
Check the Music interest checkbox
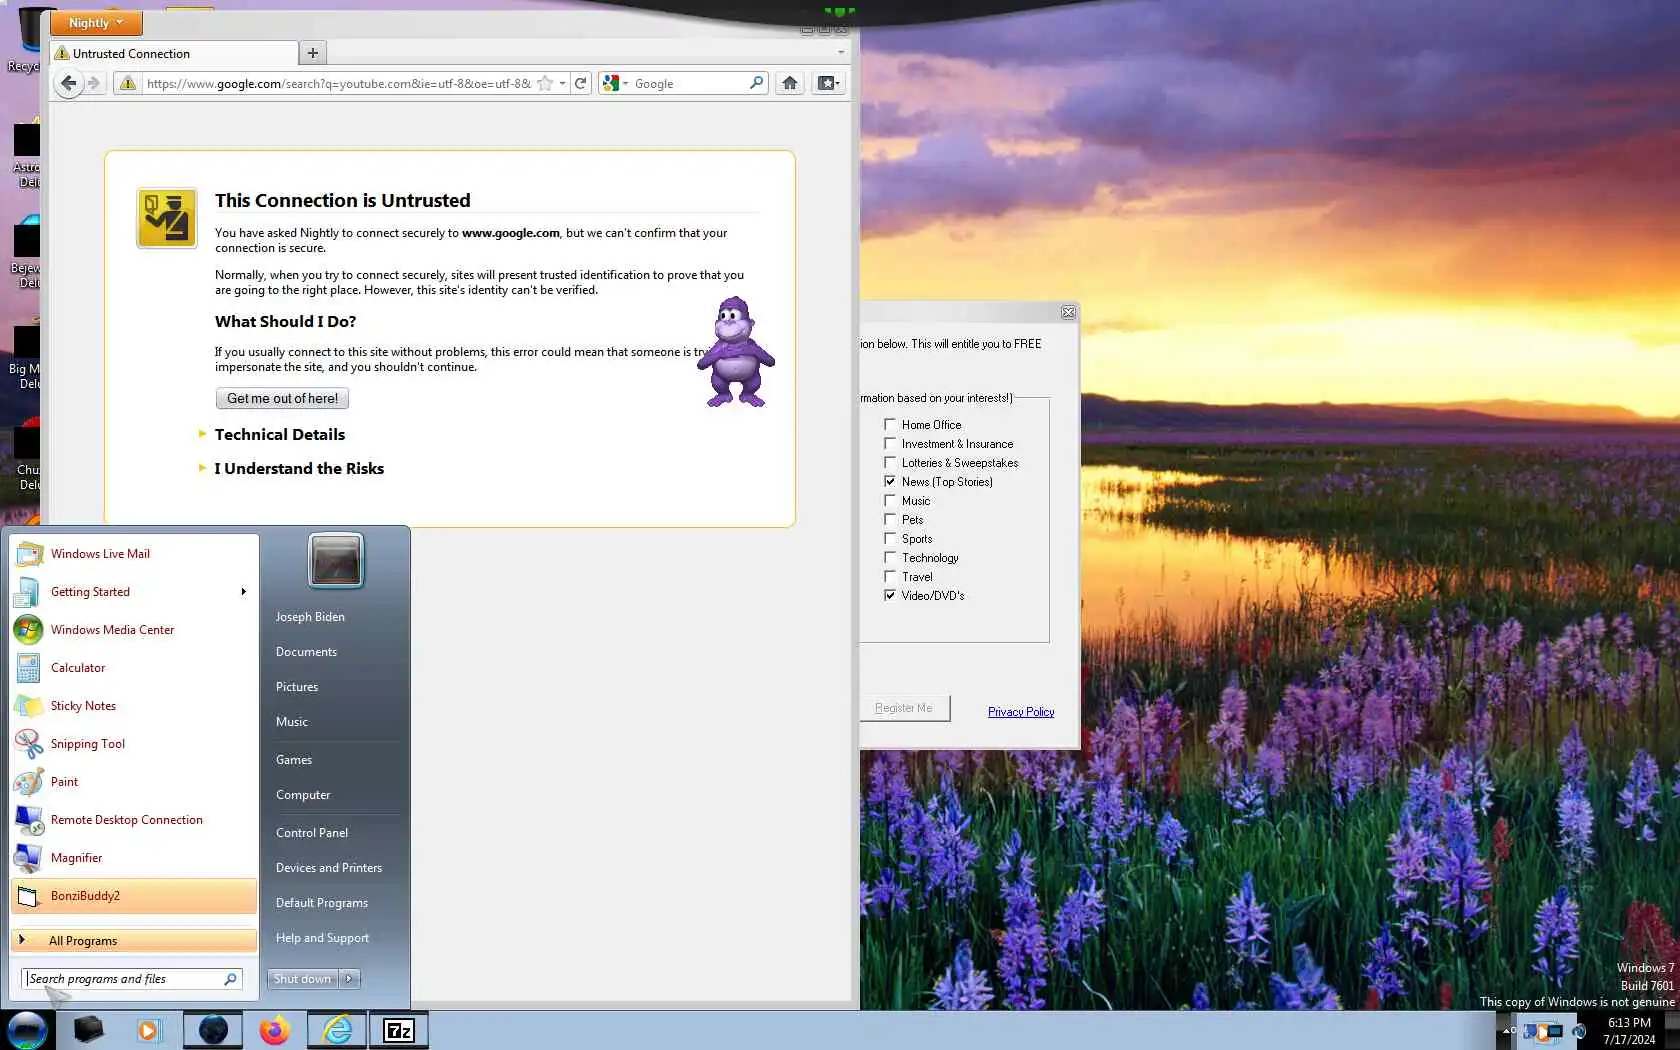tap(890, 500)
